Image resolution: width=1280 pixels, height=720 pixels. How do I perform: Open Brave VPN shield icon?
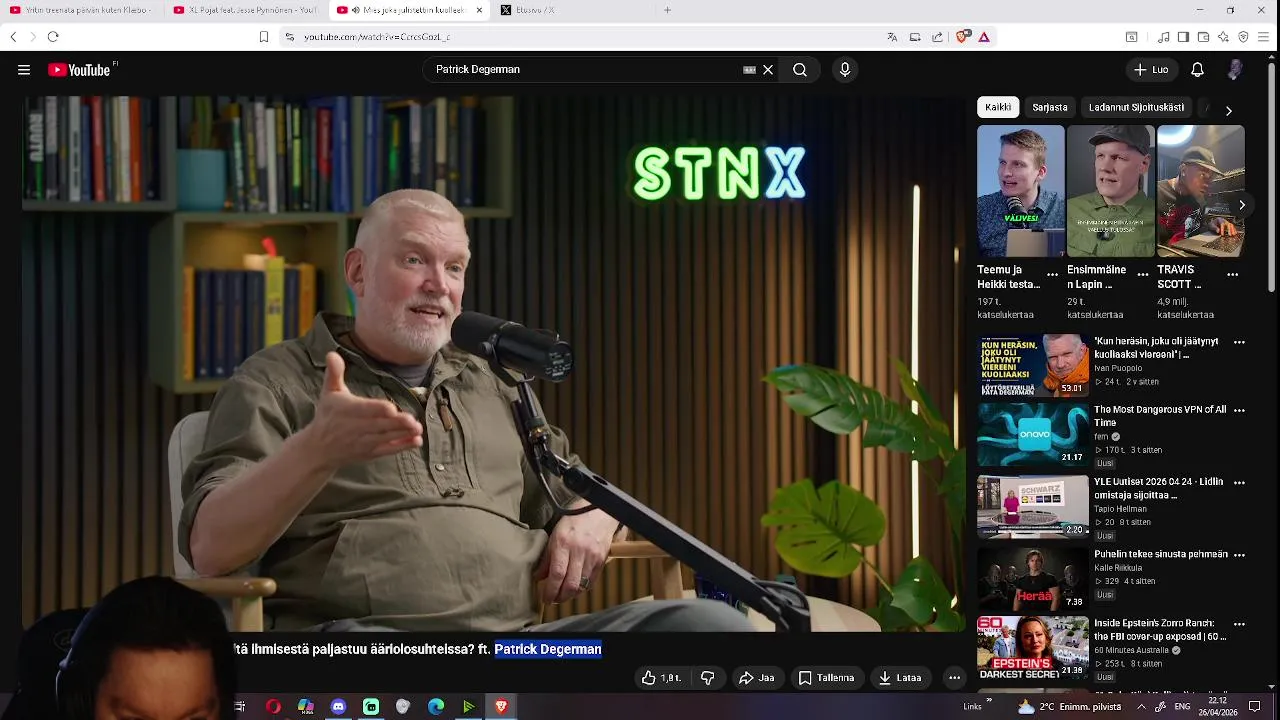(x=1243, y=37)
